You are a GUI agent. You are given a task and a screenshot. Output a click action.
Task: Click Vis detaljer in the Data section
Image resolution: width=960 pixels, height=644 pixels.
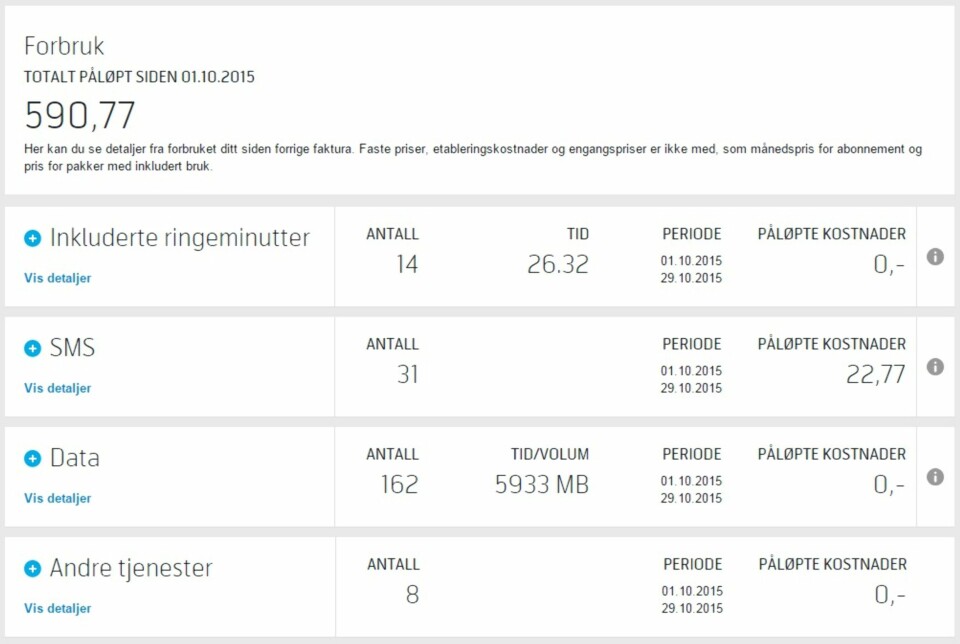click(58, 498)
